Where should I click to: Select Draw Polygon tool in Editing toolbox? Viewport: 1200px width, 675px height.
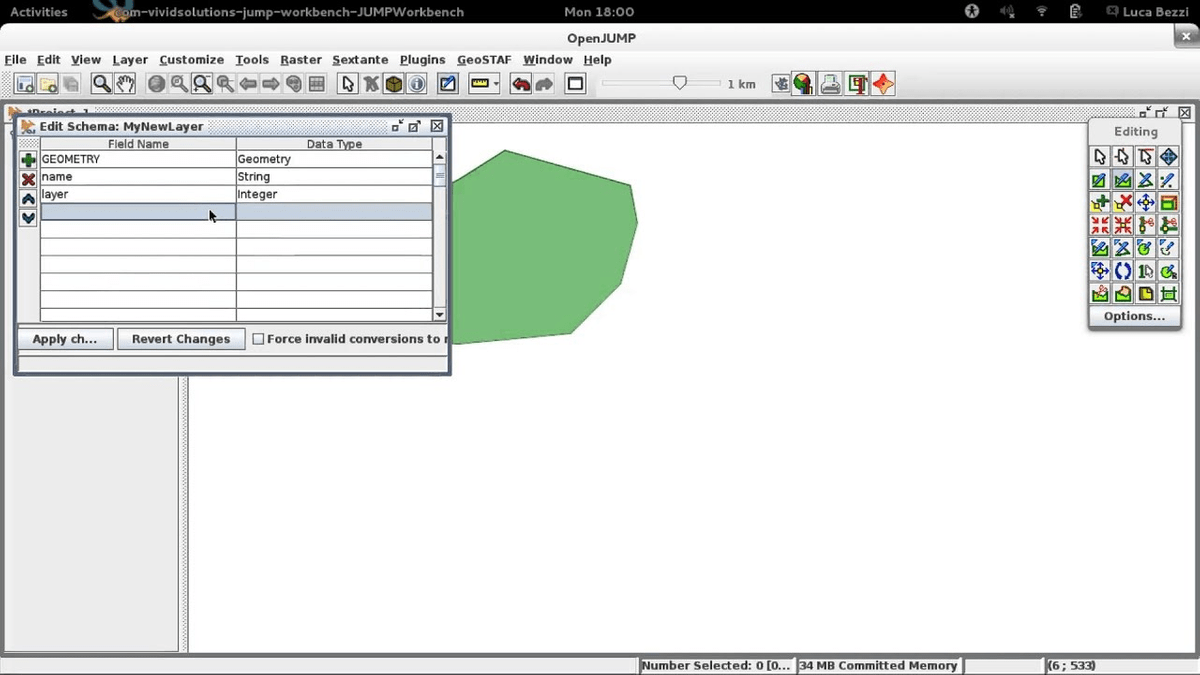pyautogui.click(x=1123, y=180)
